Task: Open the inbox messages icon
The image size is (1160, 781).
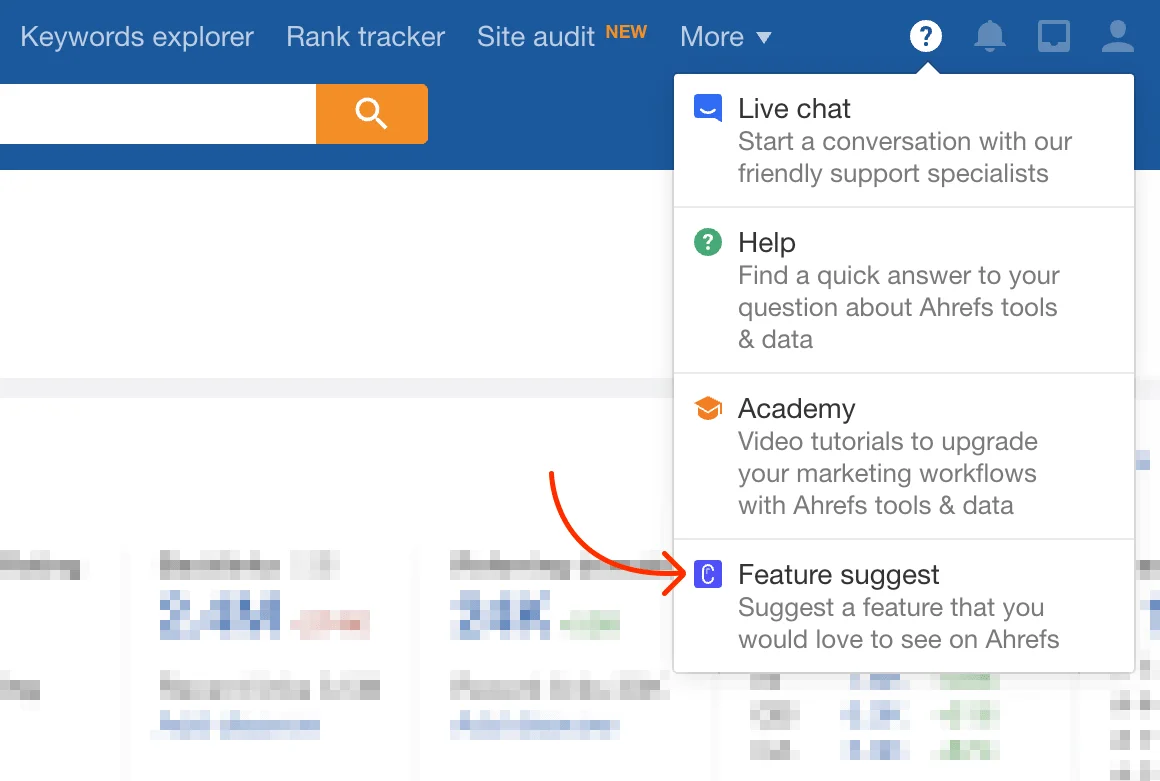Action: pos(1053,35)
